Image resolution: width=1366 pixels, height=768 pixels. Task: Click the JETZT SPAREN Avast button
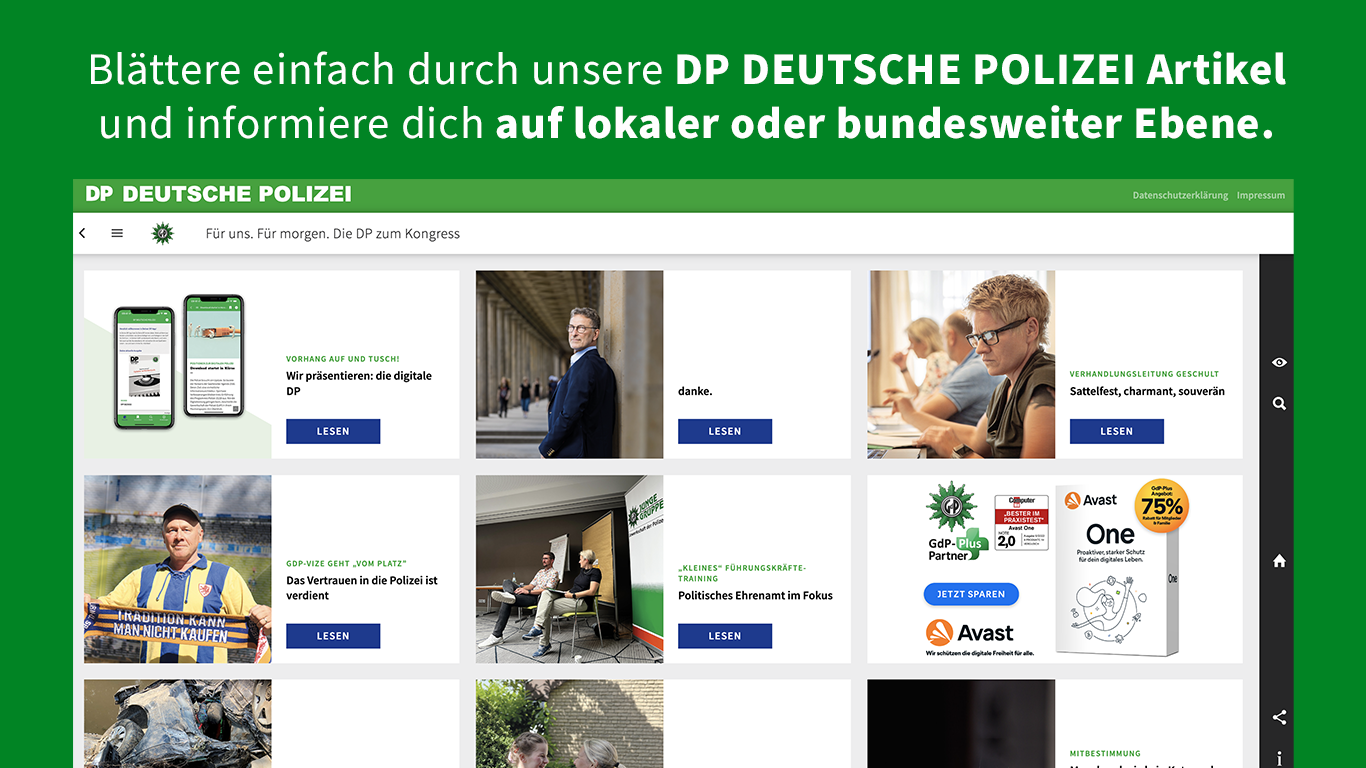971,594
